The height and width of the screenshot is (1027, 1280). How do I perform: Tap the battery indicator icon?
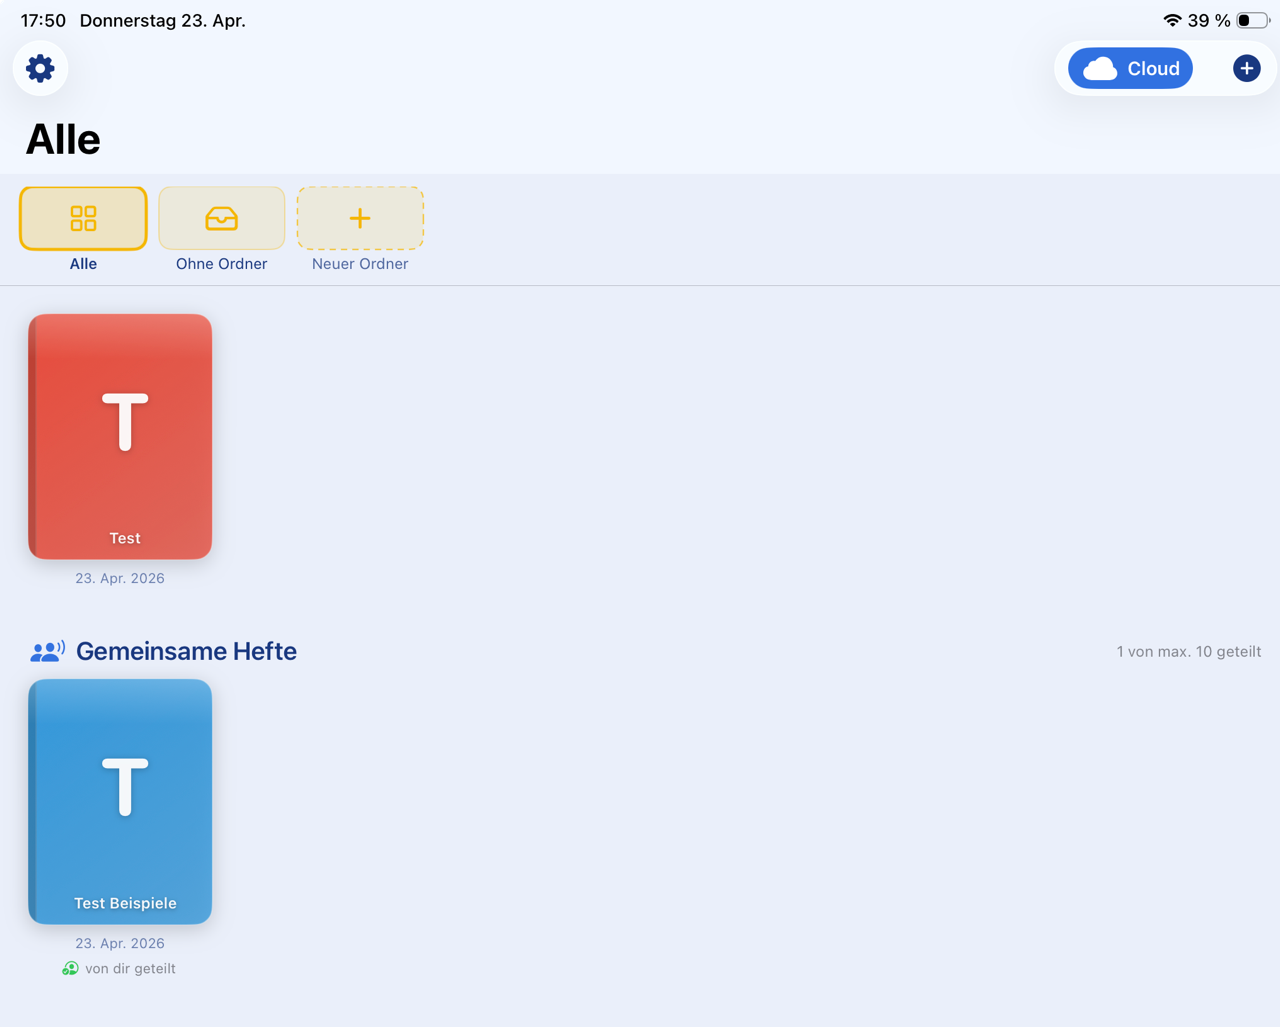1252,20
